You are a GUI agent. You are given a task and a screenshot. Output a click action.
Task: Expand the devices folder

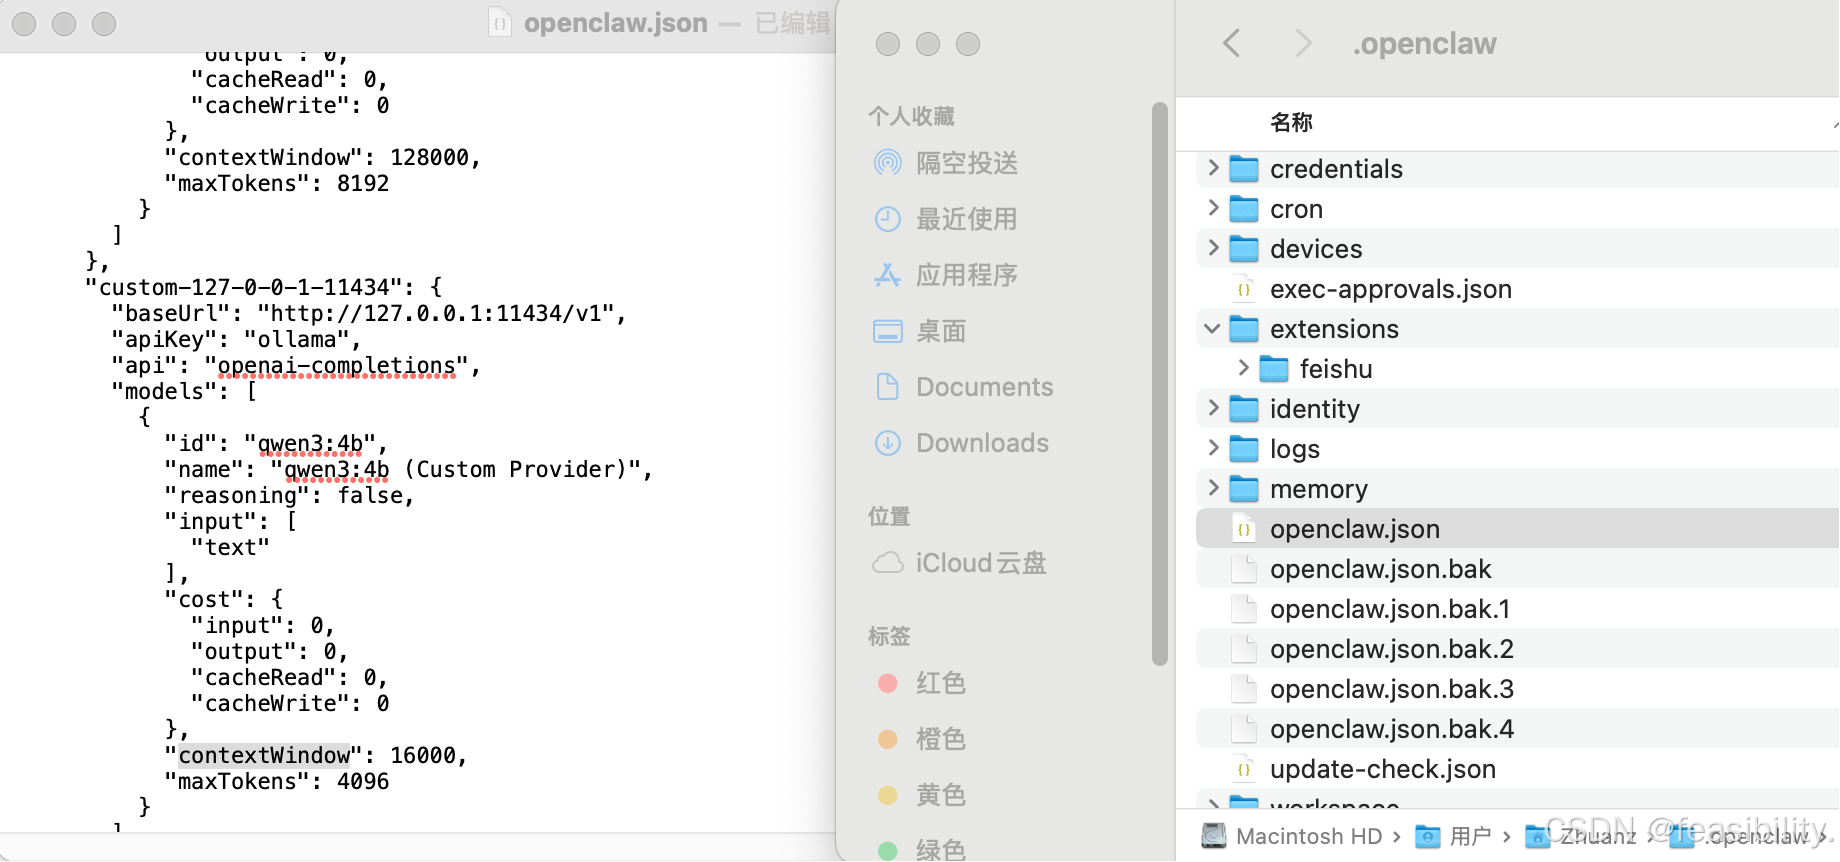(x=1213, y=248)
